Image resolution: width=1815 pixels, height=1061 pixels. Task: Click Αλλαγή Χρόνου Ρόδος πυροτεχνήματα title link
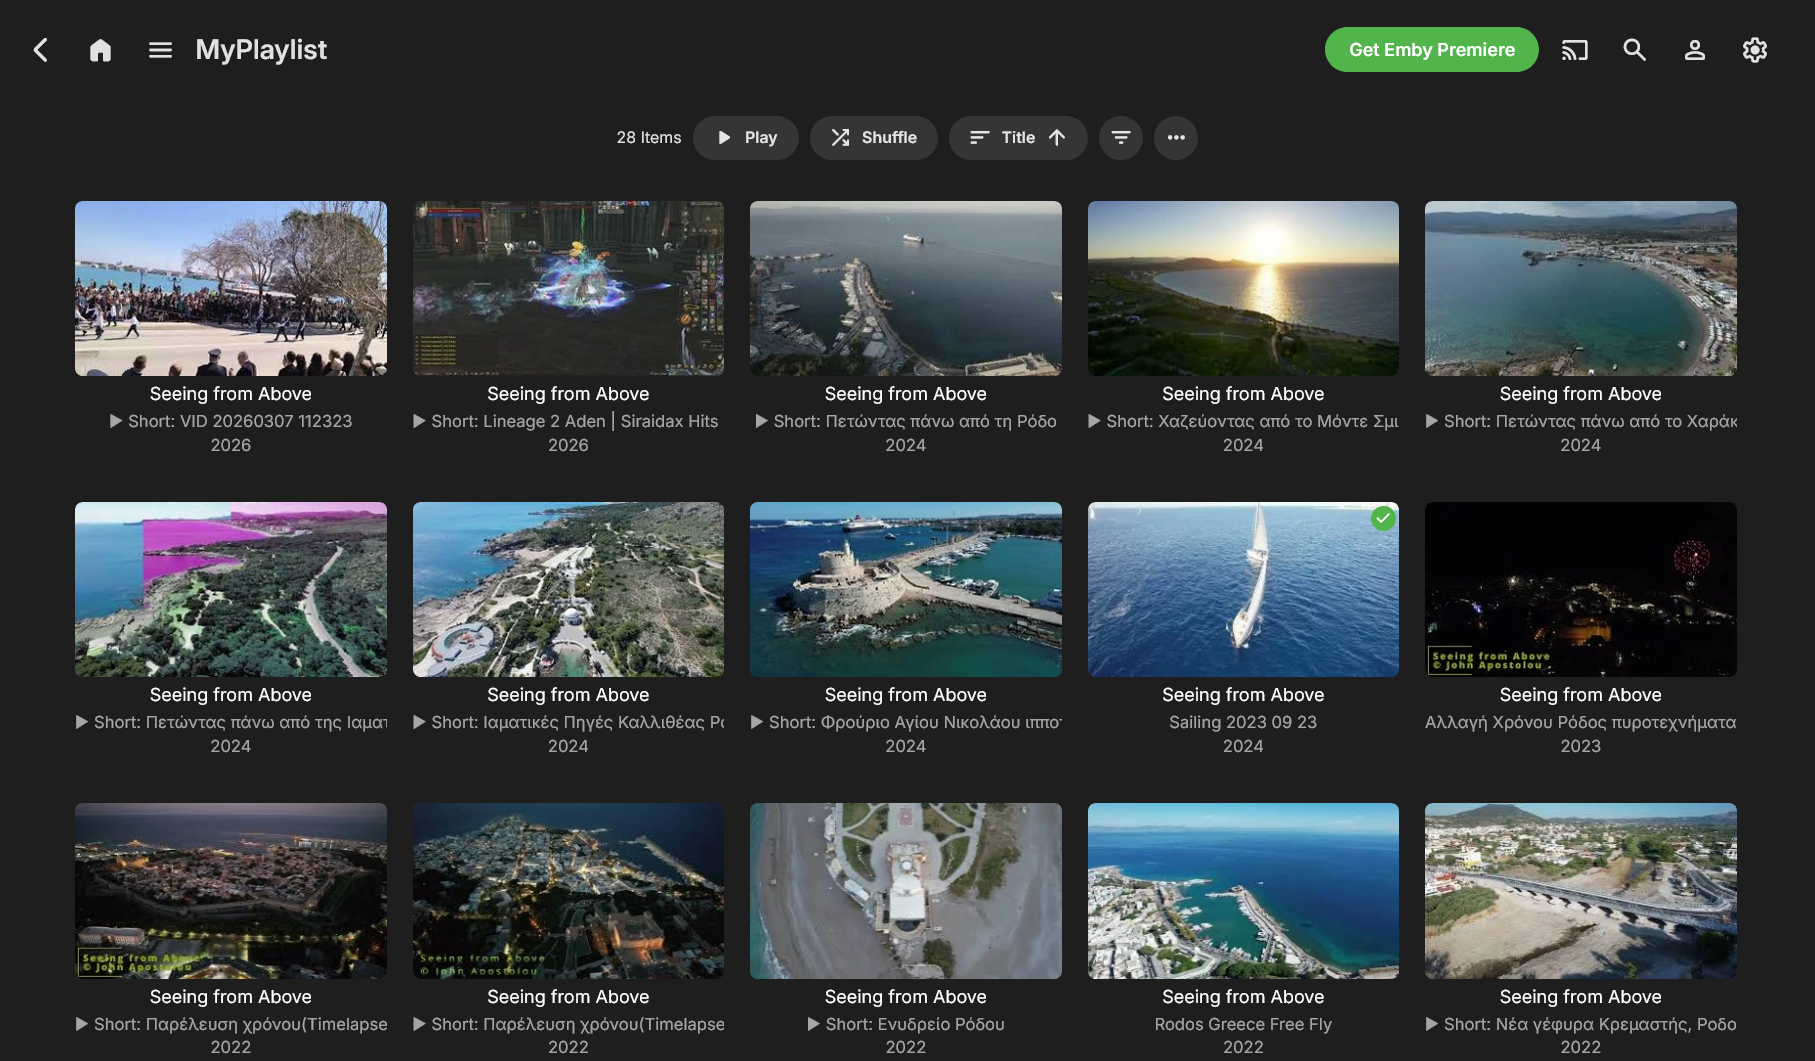[1580, 722]
